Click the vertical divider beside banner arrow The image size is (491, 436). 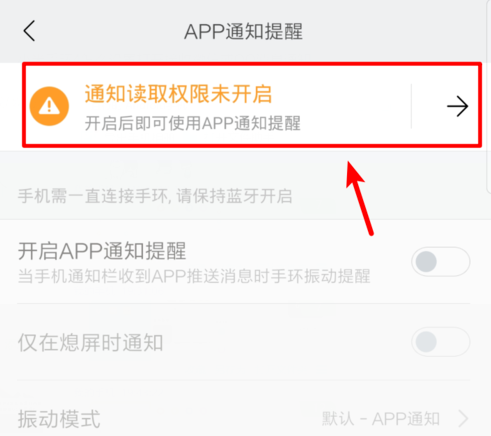tap(412, 106)
